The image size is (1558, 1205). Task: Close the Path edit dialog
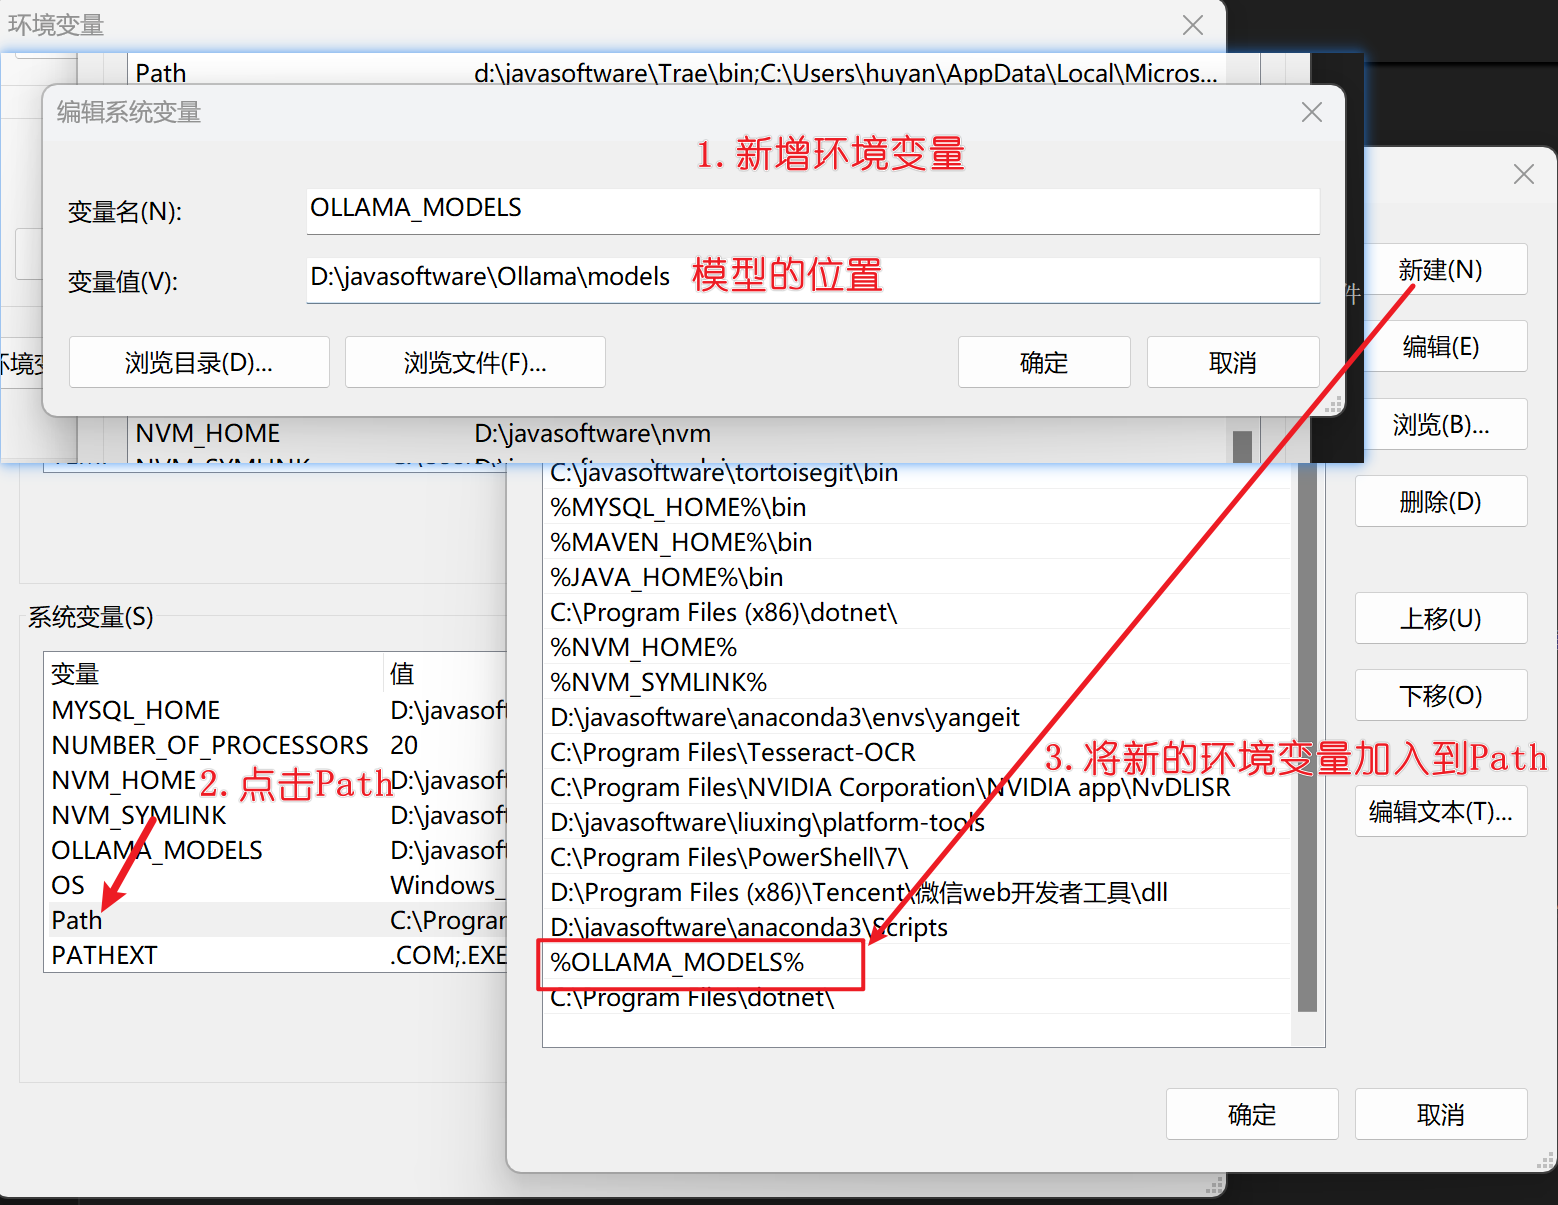point(1523,174)
